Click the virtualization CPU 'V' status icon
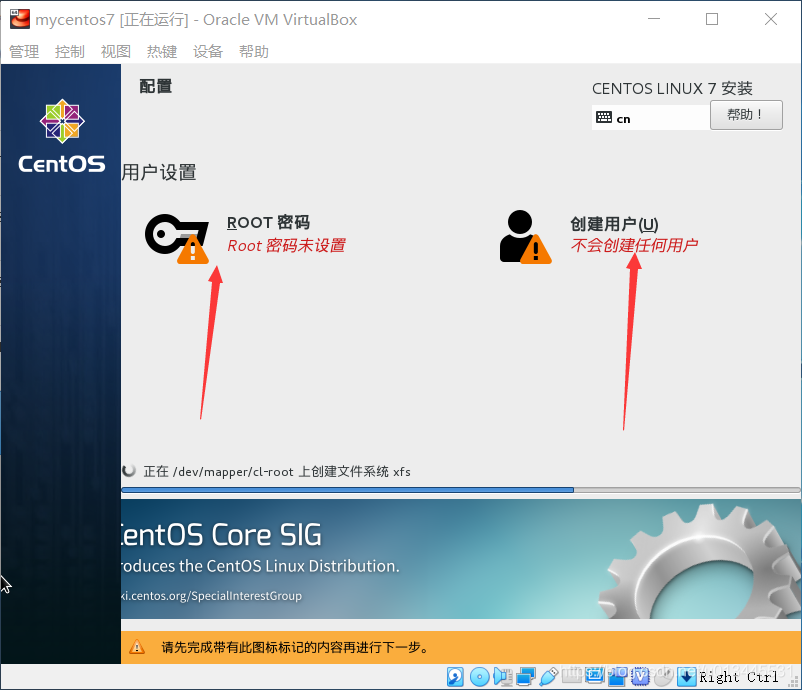 pos(640,677)
